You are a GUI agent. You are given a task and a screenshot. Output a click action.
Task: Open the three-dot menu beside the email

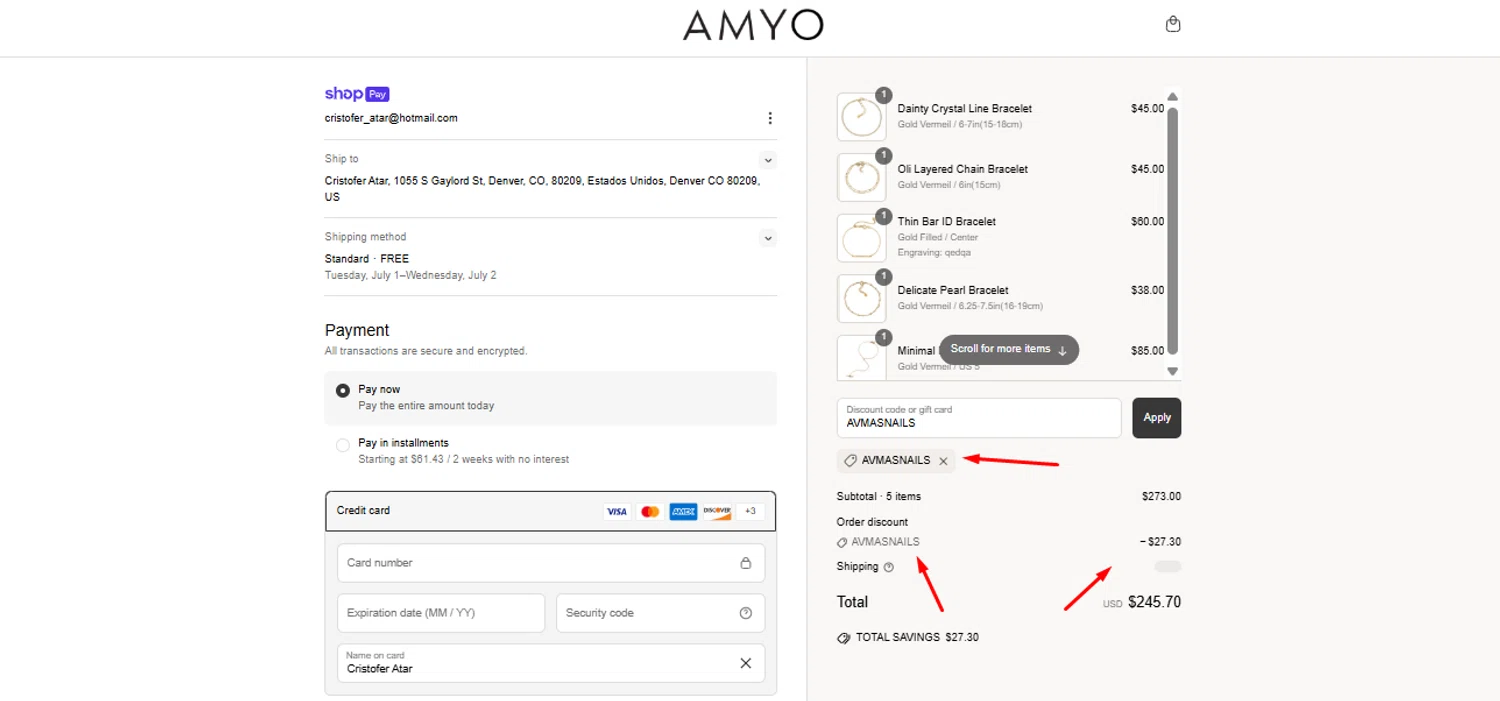(x=770, y=118)
